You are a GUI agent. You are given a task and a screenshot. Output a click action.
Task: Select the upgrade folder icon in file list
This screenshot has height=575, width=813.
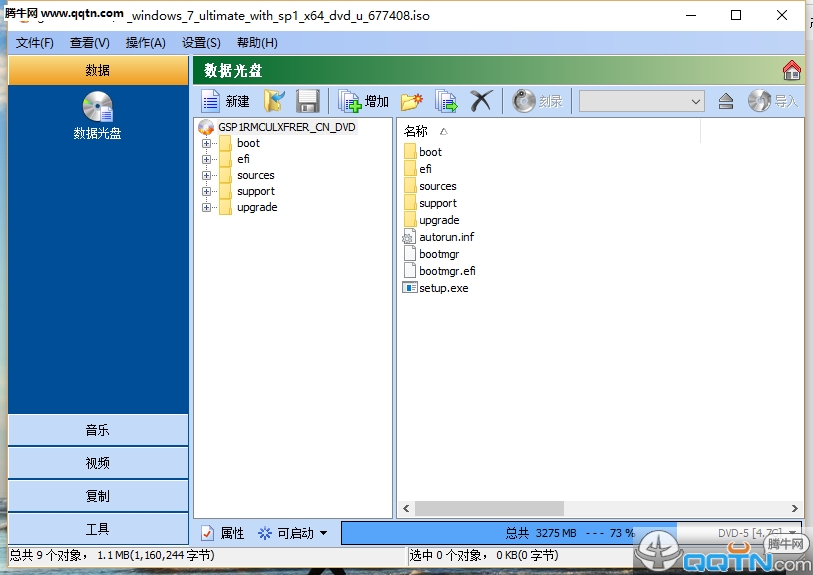point(410,220)
